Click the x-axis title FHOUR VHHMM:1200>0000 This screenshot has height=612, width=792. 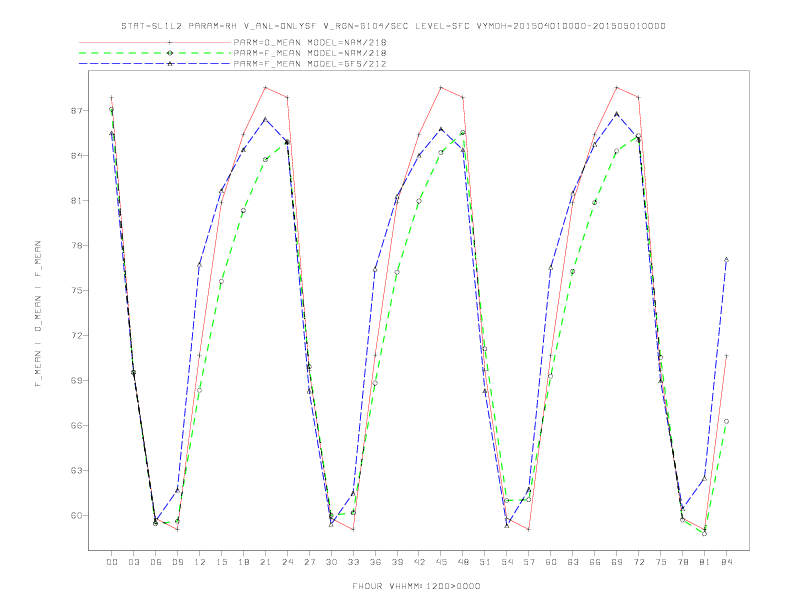pyautogui.click(x=416, y=586)
